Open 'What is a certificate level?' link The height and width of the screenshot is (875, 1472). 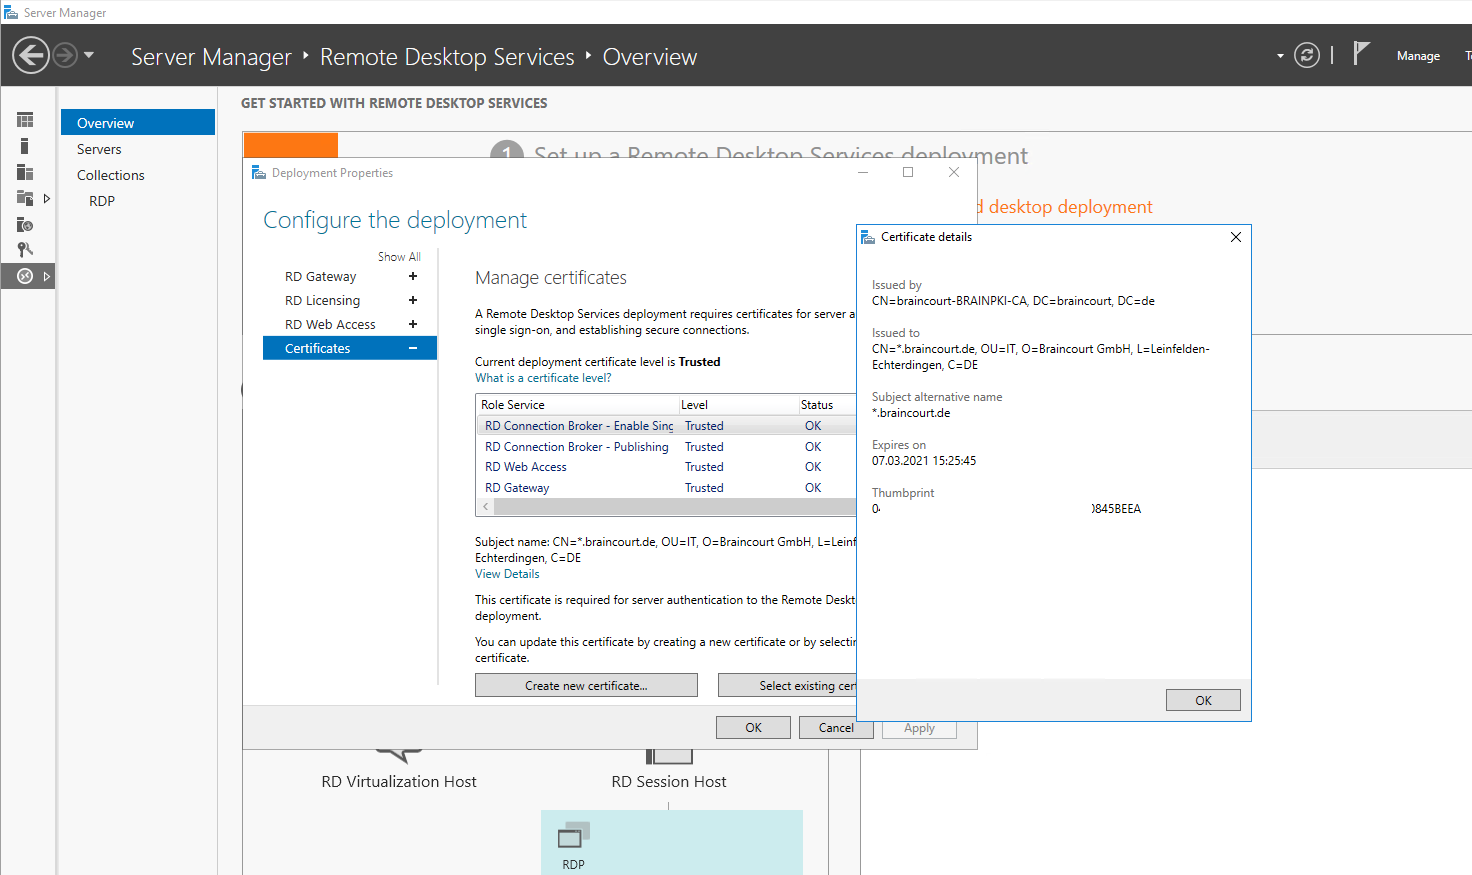543,378
